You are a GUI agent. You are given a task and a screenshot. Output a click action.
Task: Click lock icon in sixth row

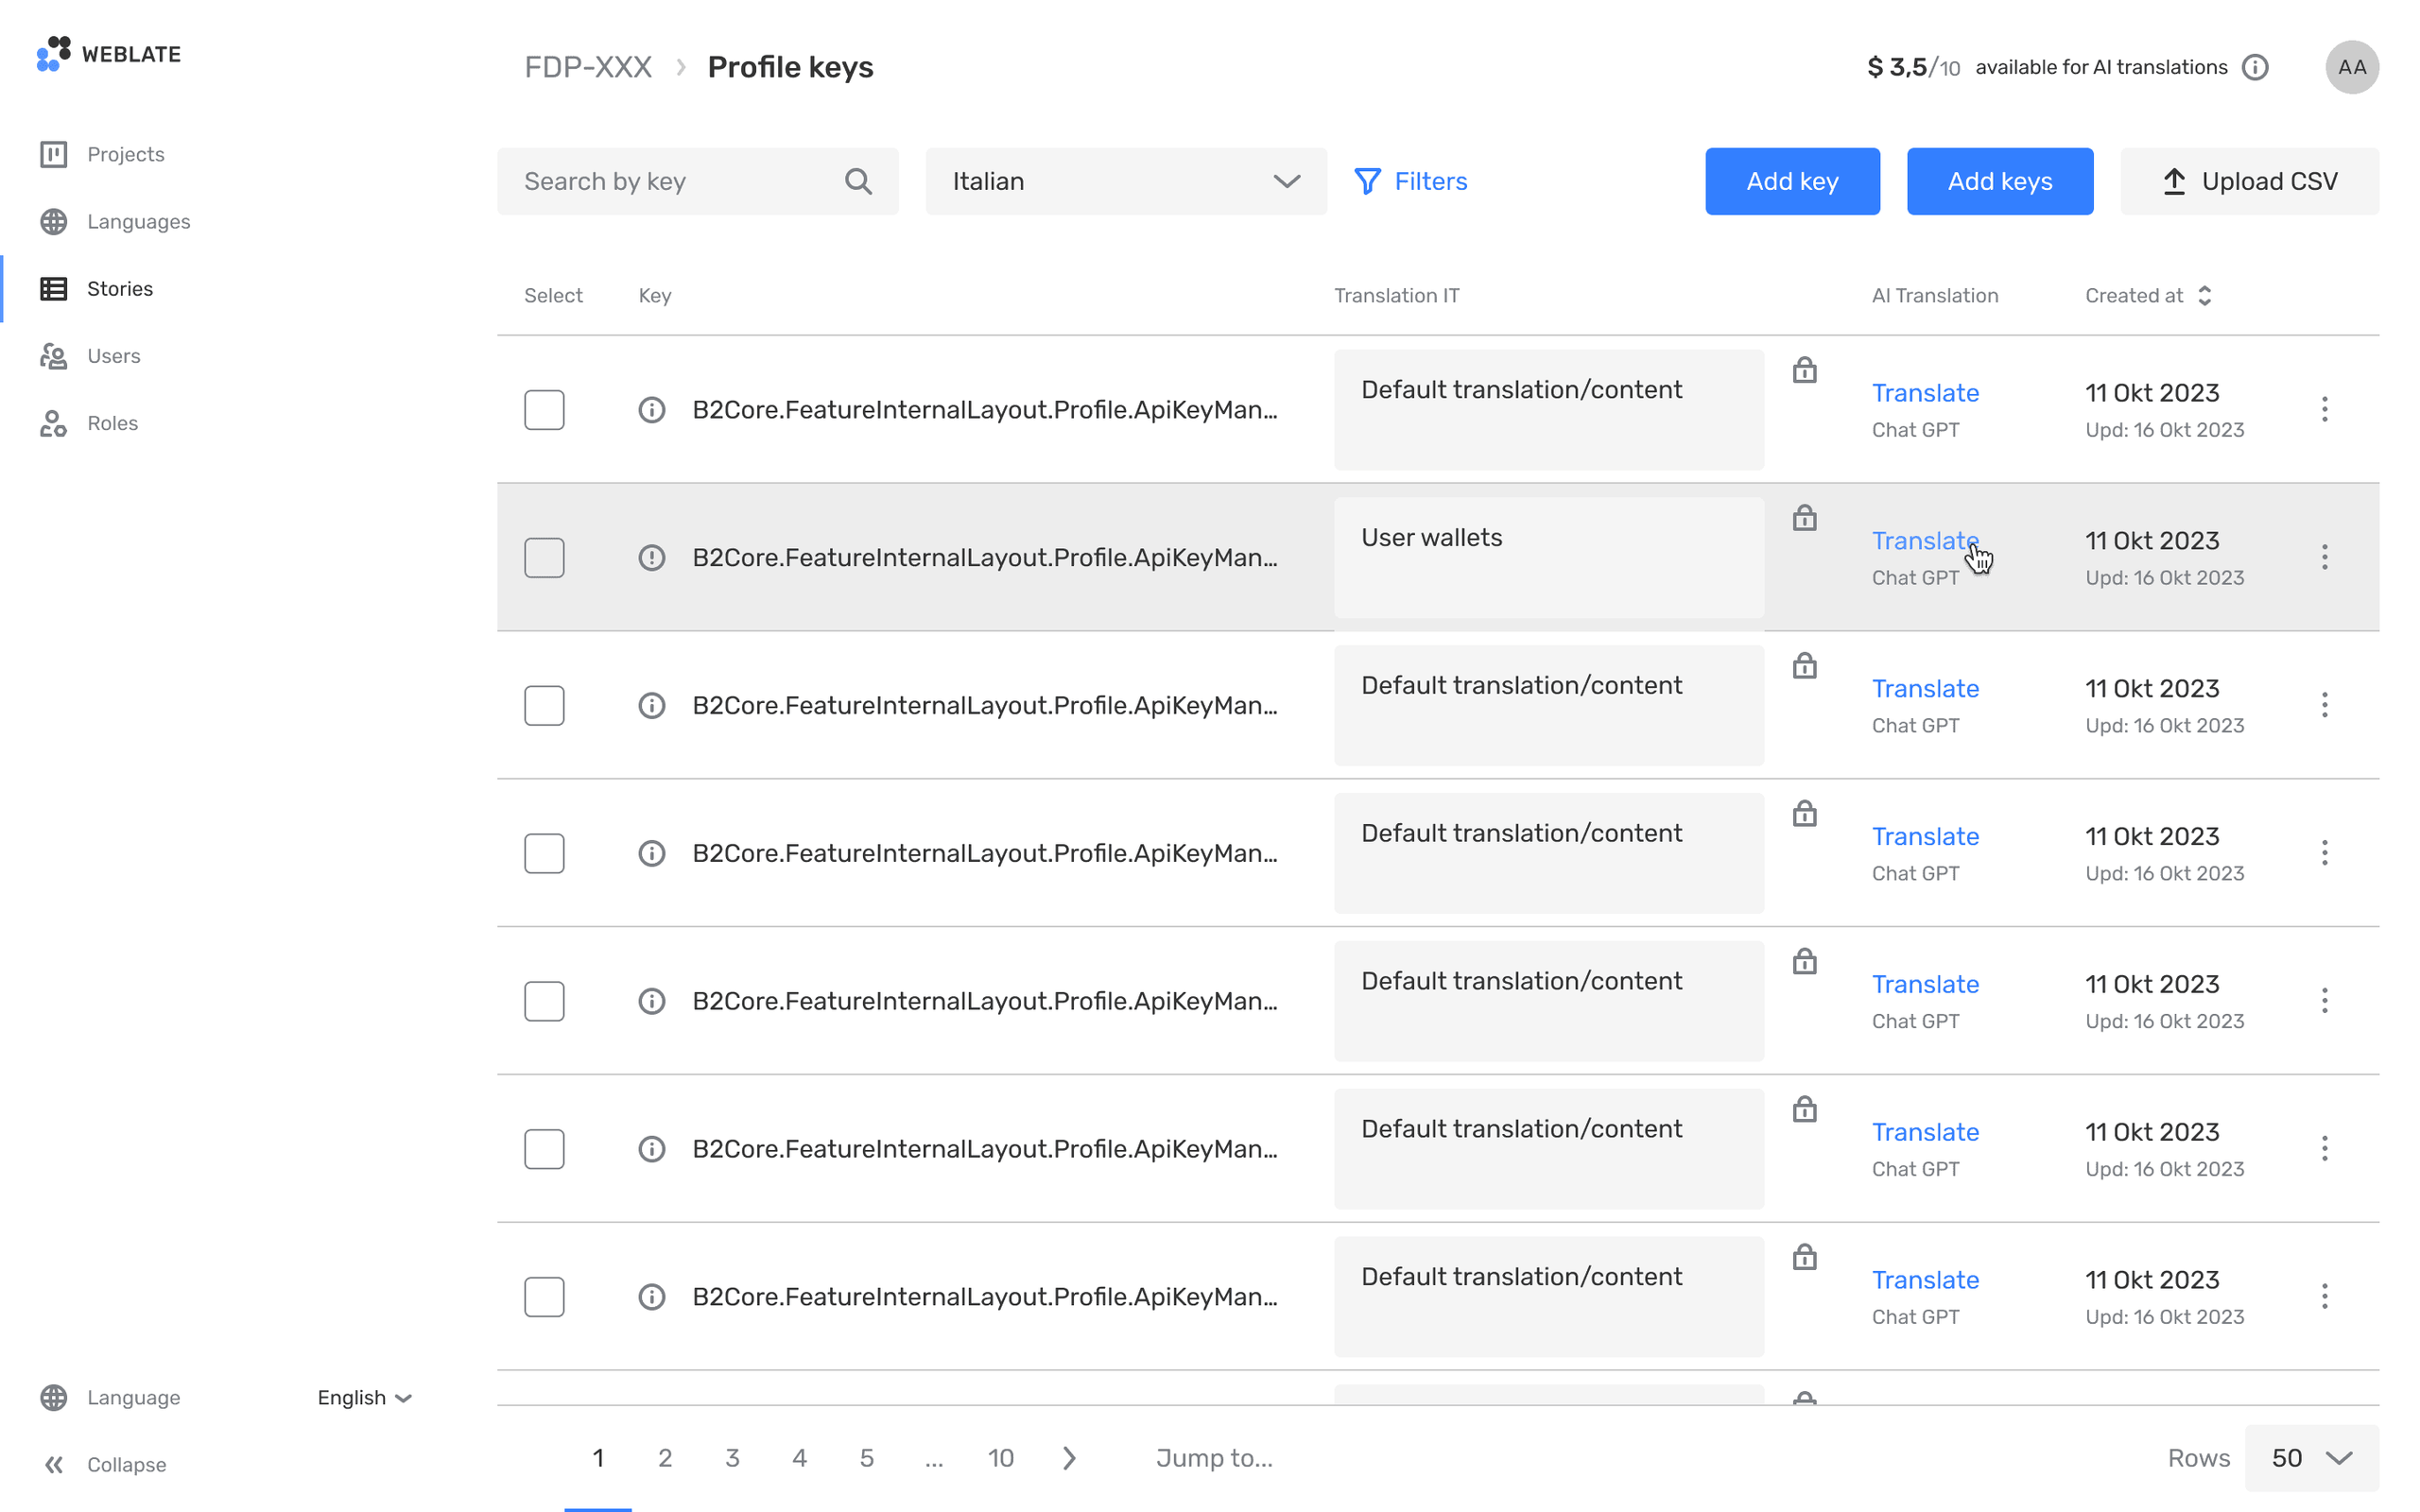coord(1804,1109)
